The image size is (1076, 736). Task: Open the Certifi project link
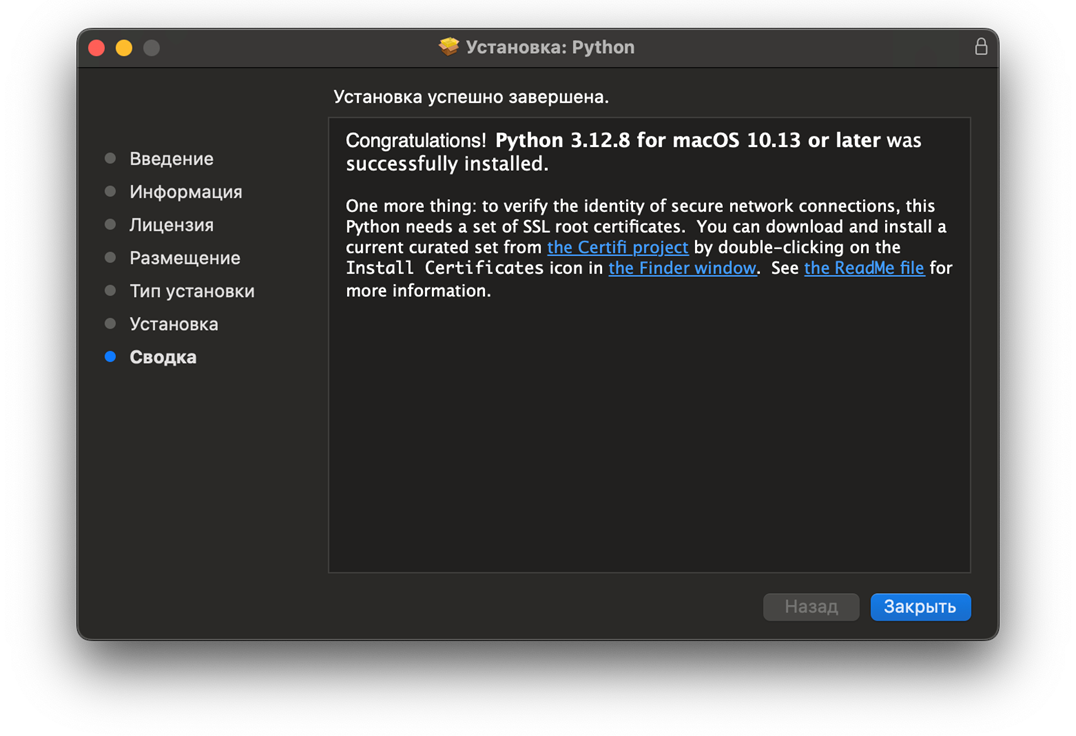coord(617,247)
